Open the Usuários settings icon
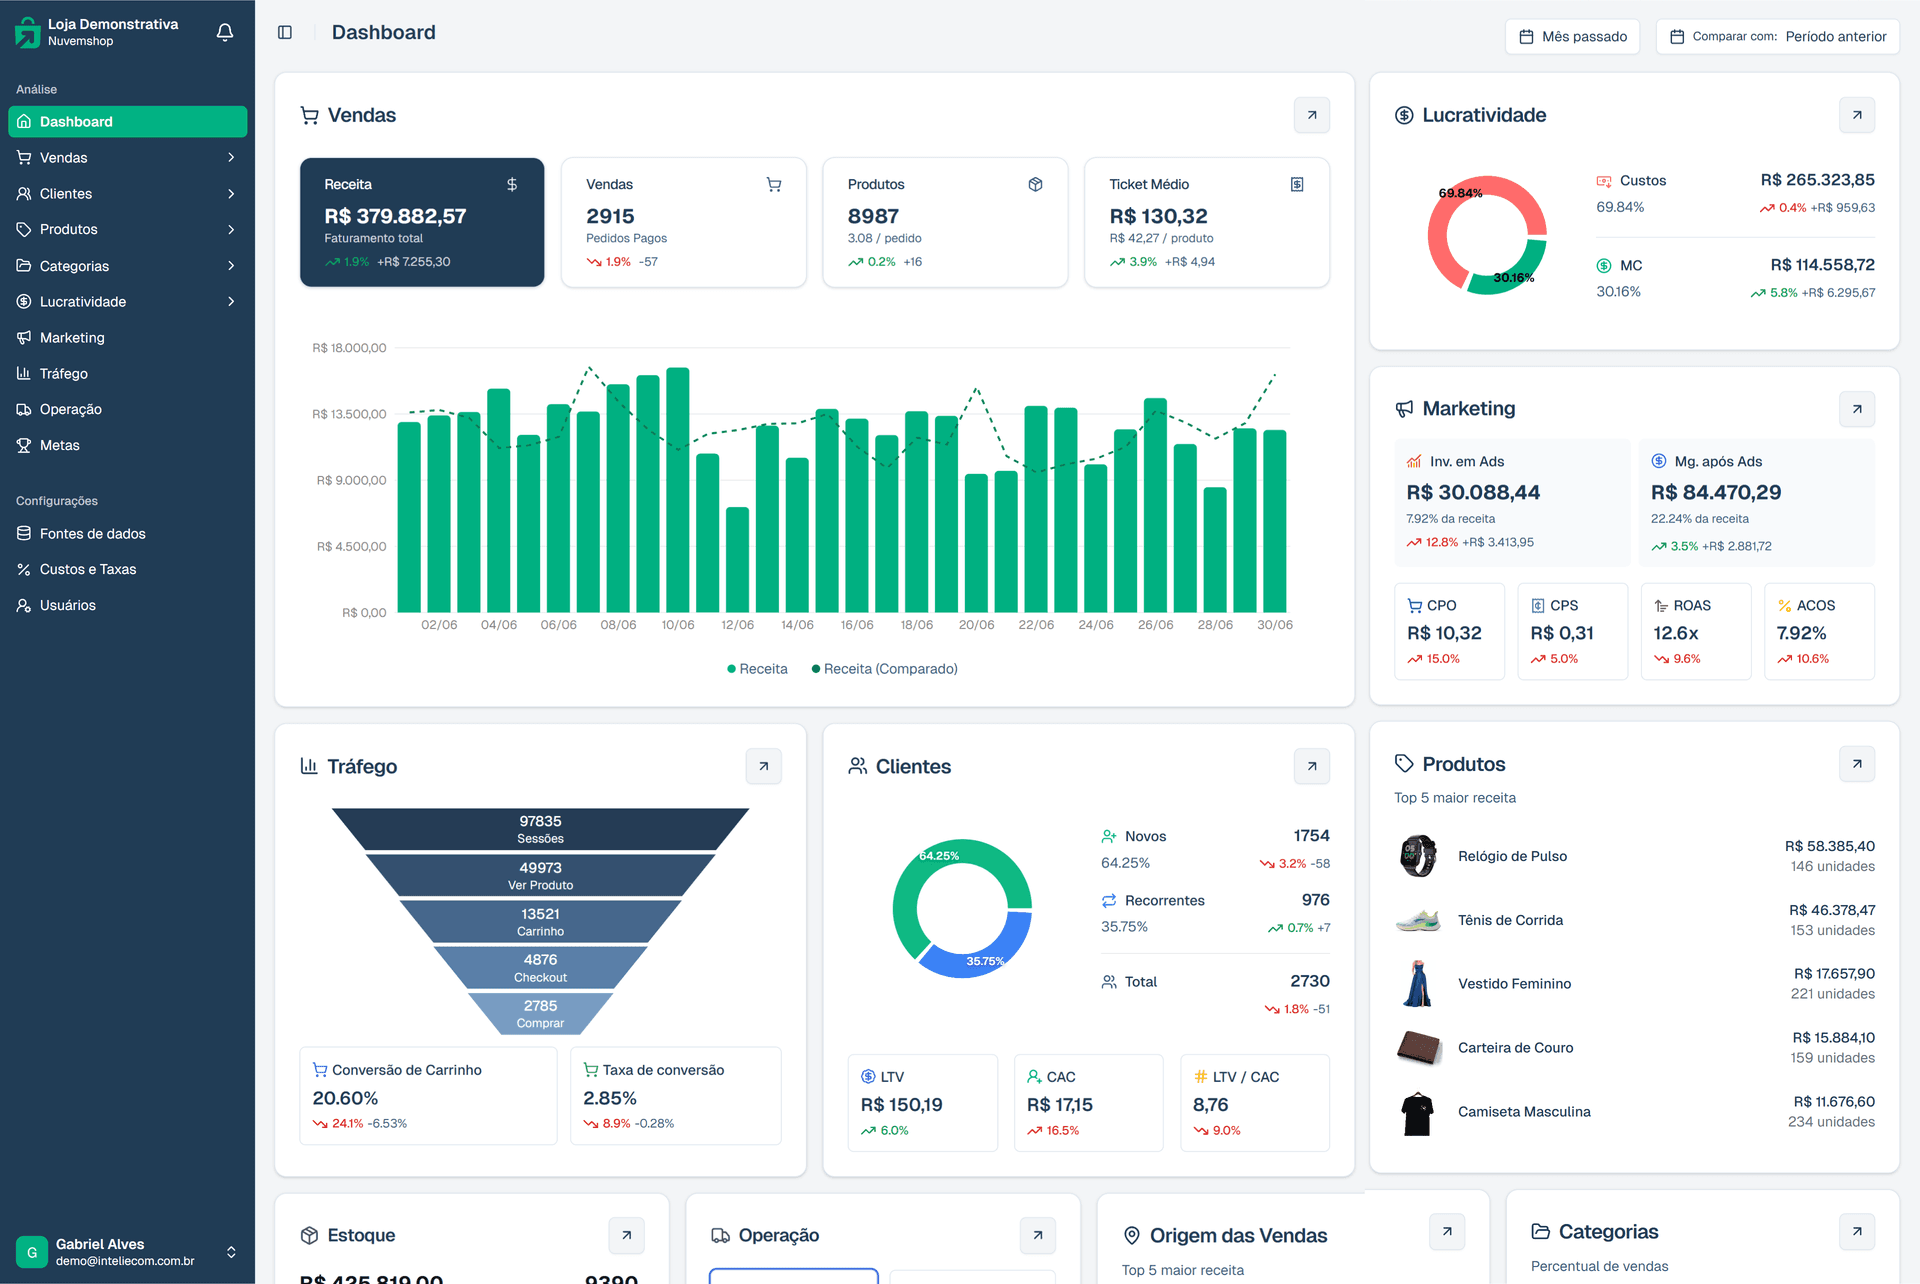 (23, 605)
